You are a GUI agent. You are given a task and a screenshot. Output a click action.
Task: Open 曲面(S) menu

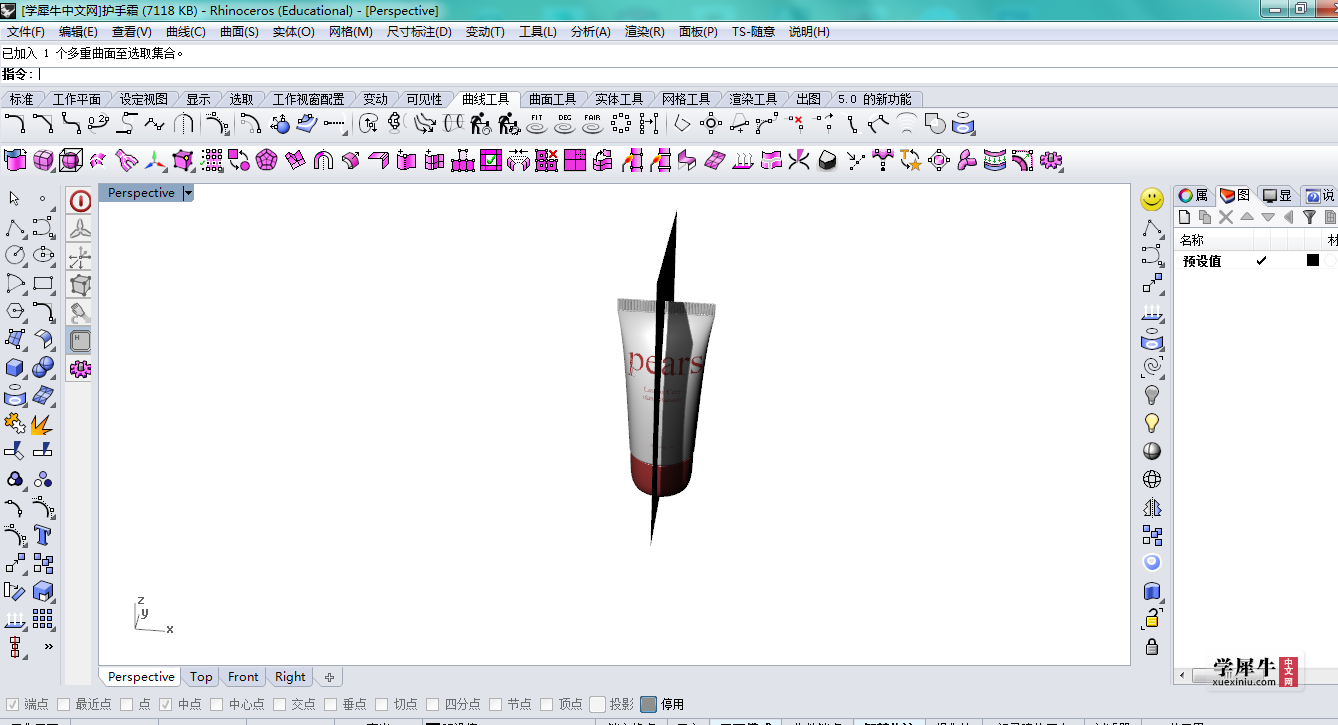[239, 32]
